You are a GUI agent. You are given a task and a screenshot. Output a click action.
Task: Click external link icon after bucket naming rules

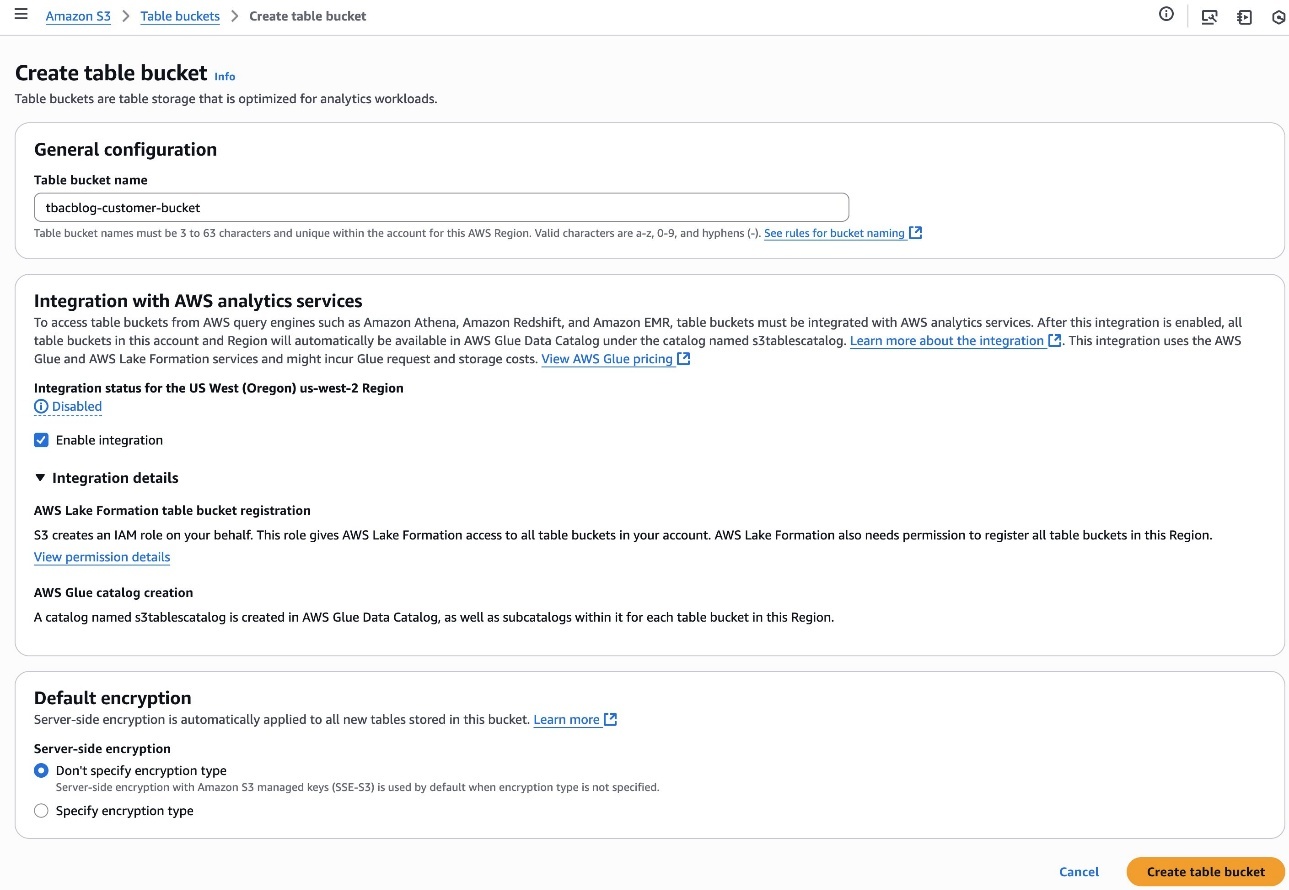(x=916, y=233)
